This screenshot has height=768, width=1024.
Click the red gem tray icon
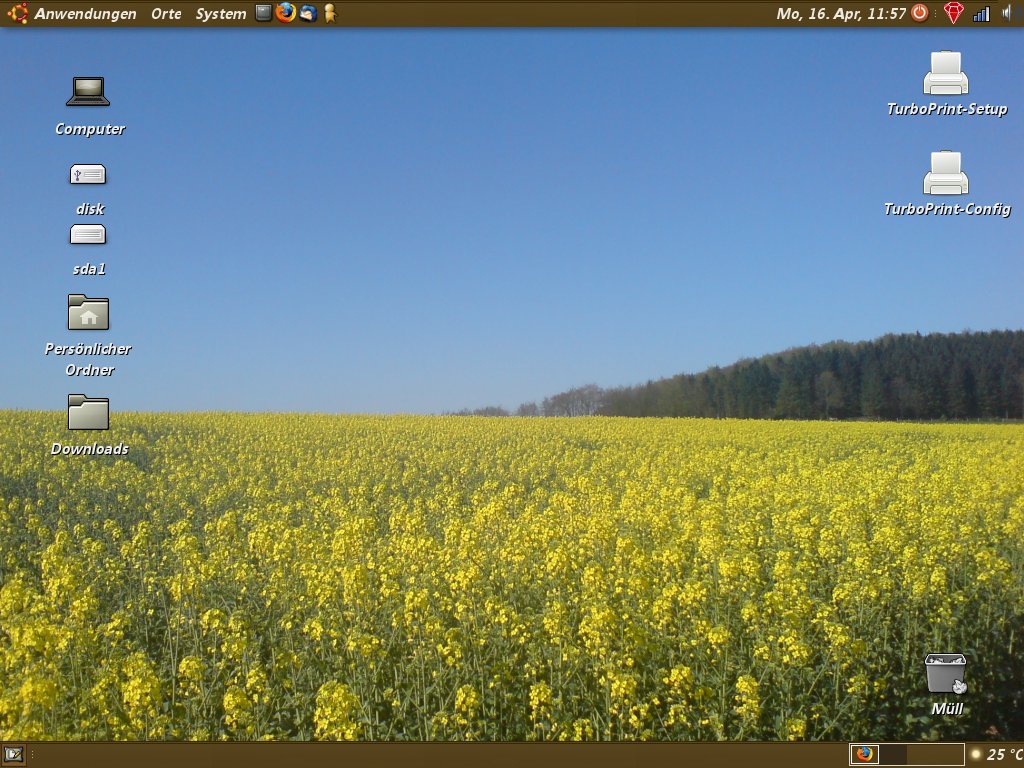(953, 13)
